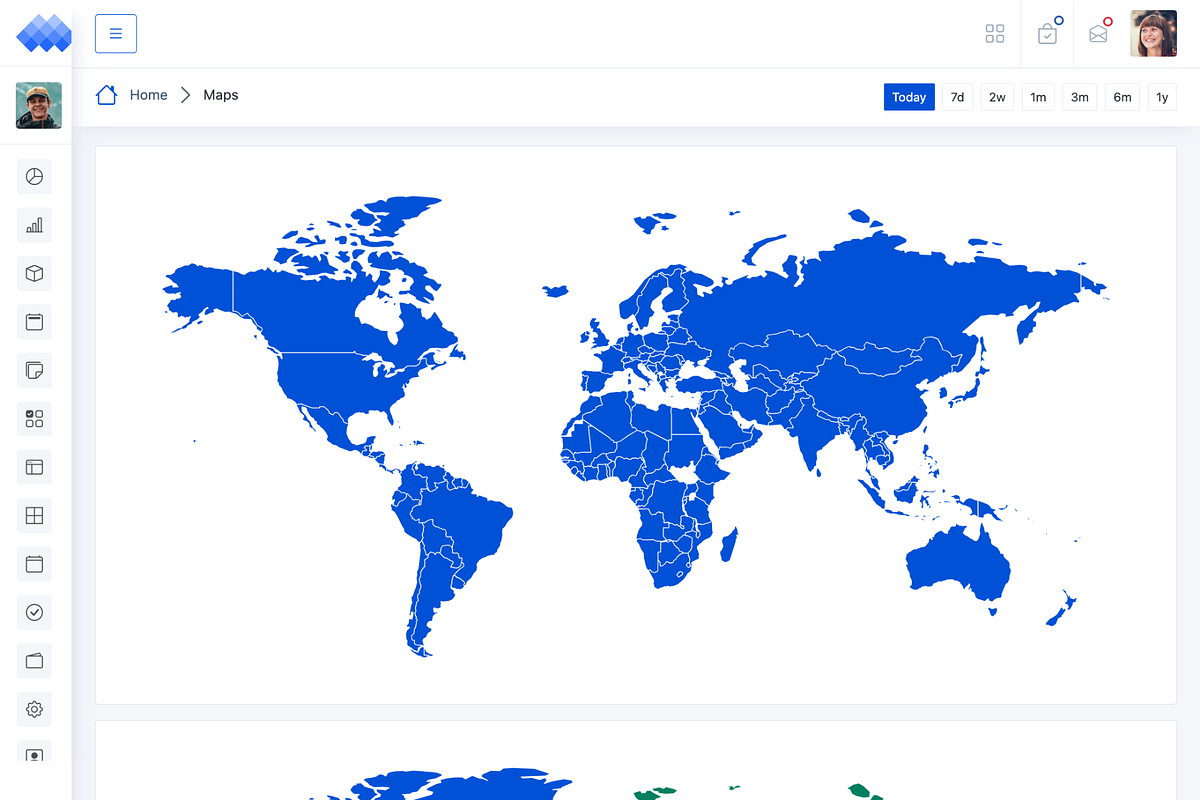Open the contact card icon at sidebar bottom
The height and width of the screenshot is (800, 1200).
[x=35, y=752]
